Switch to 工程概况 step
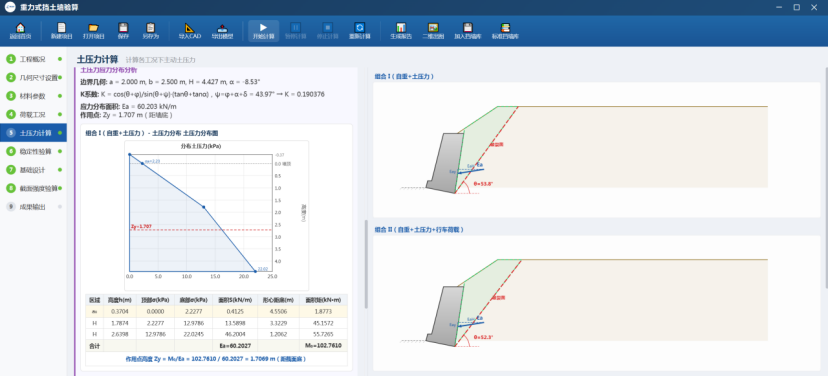The width and height of the screenshot is (829, 377). [x=33, y=59]
